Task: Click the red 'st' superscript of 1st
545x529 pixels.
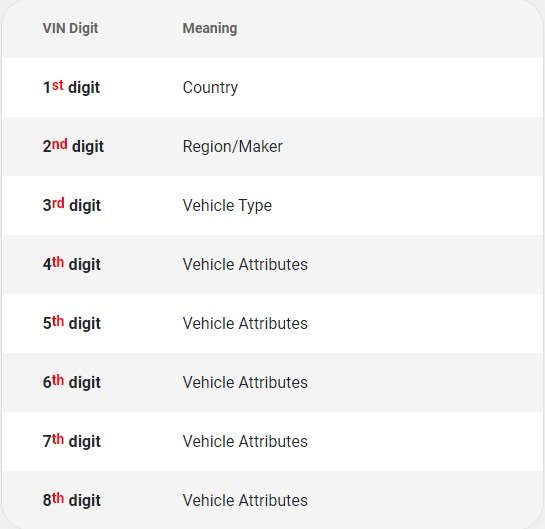Action: (58, 85)
